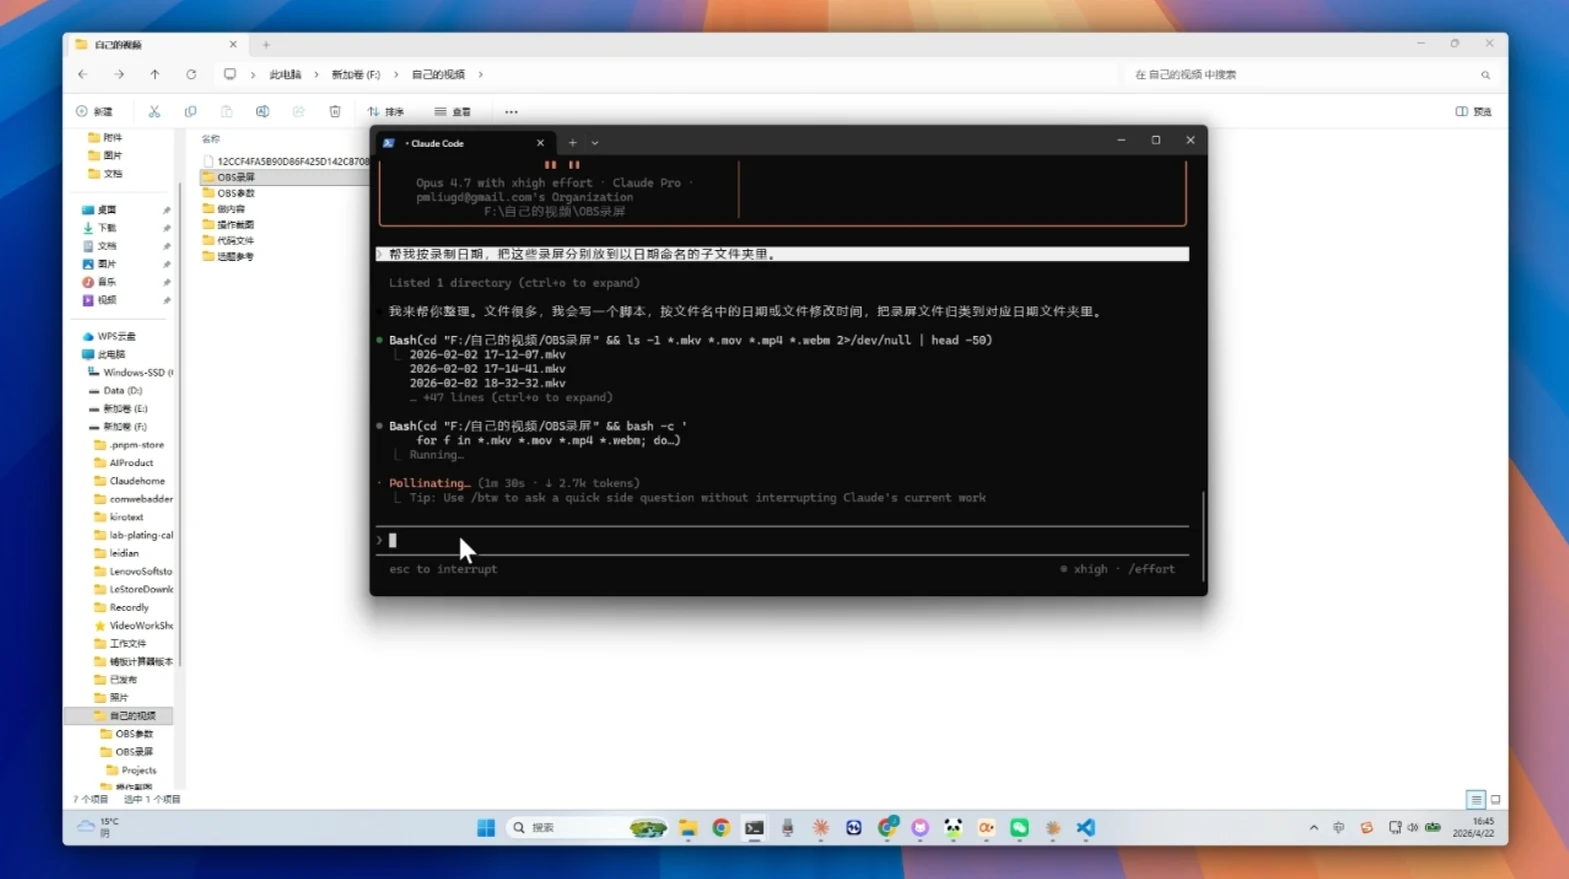Viewport: 1569px width, 879px height.
Task: Click the 预览 preview pane button
Action: [x=1473, y=111]
